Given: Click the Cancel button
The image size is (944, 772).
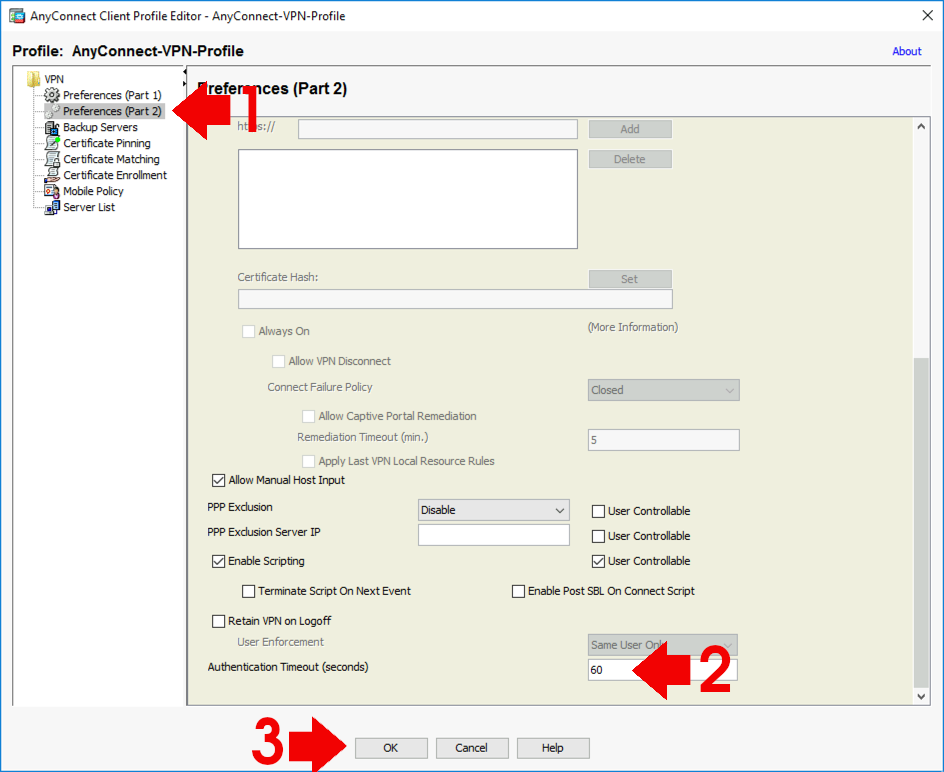Looking at the screenshot, I should tap(472, 748).
